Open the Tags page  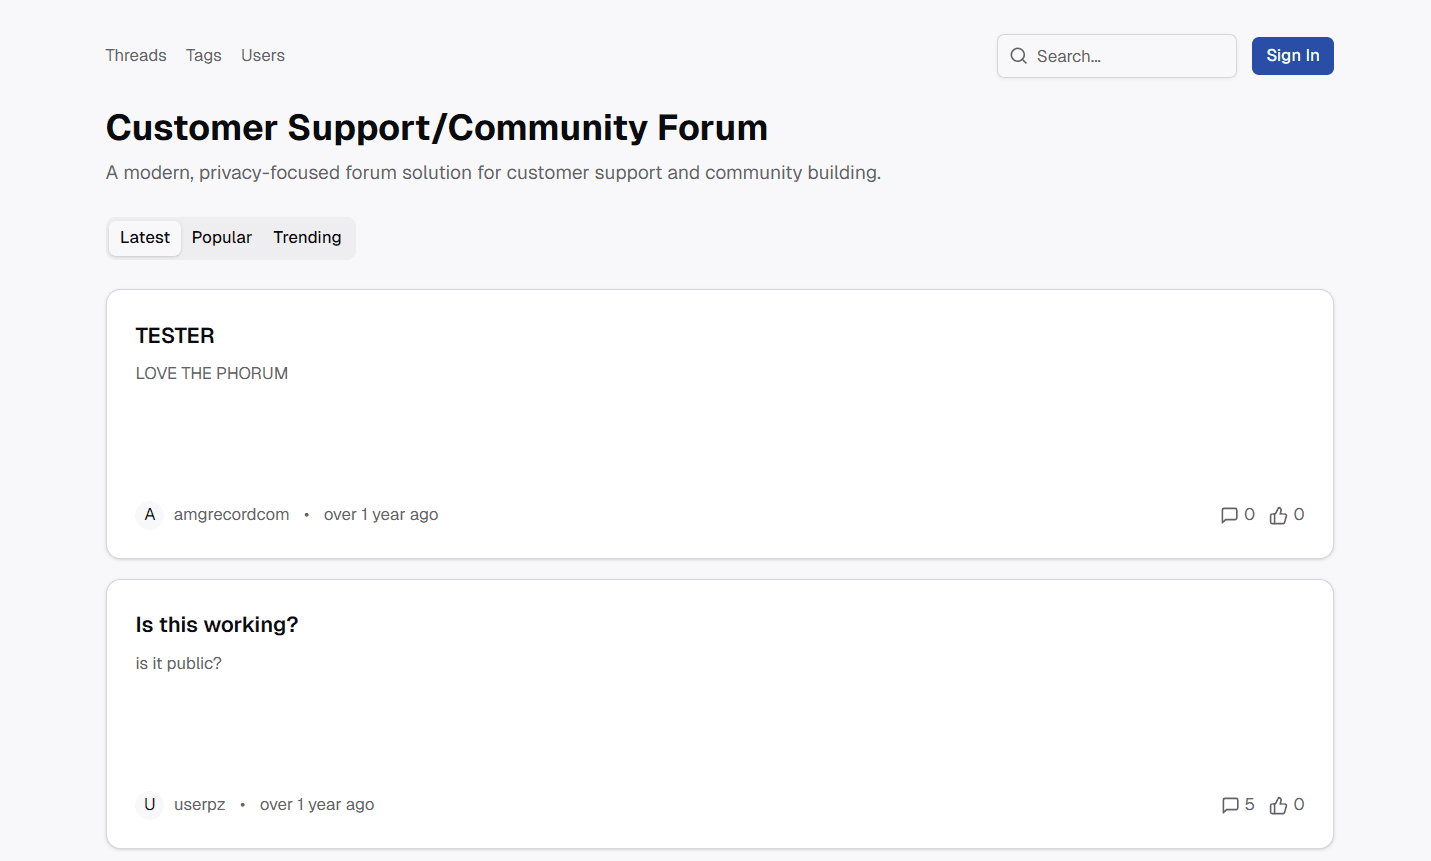[x=203, y=55]
